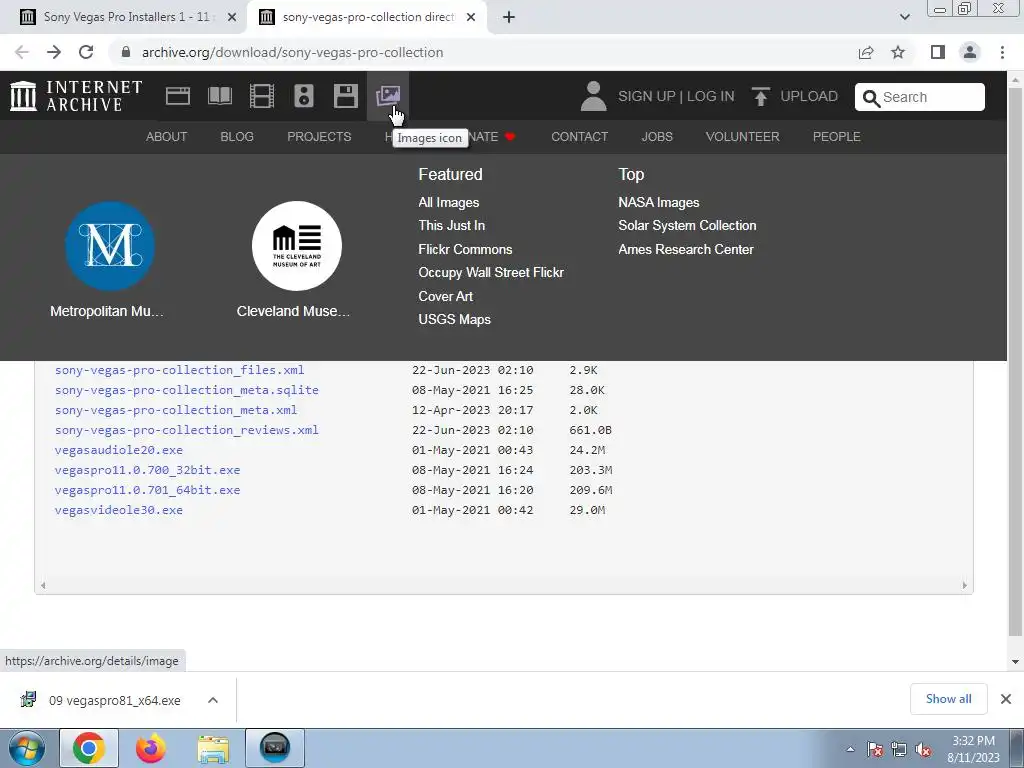Open Flickr Commons link
Screen dimensions: 1024x768
(x=465, y=249)
